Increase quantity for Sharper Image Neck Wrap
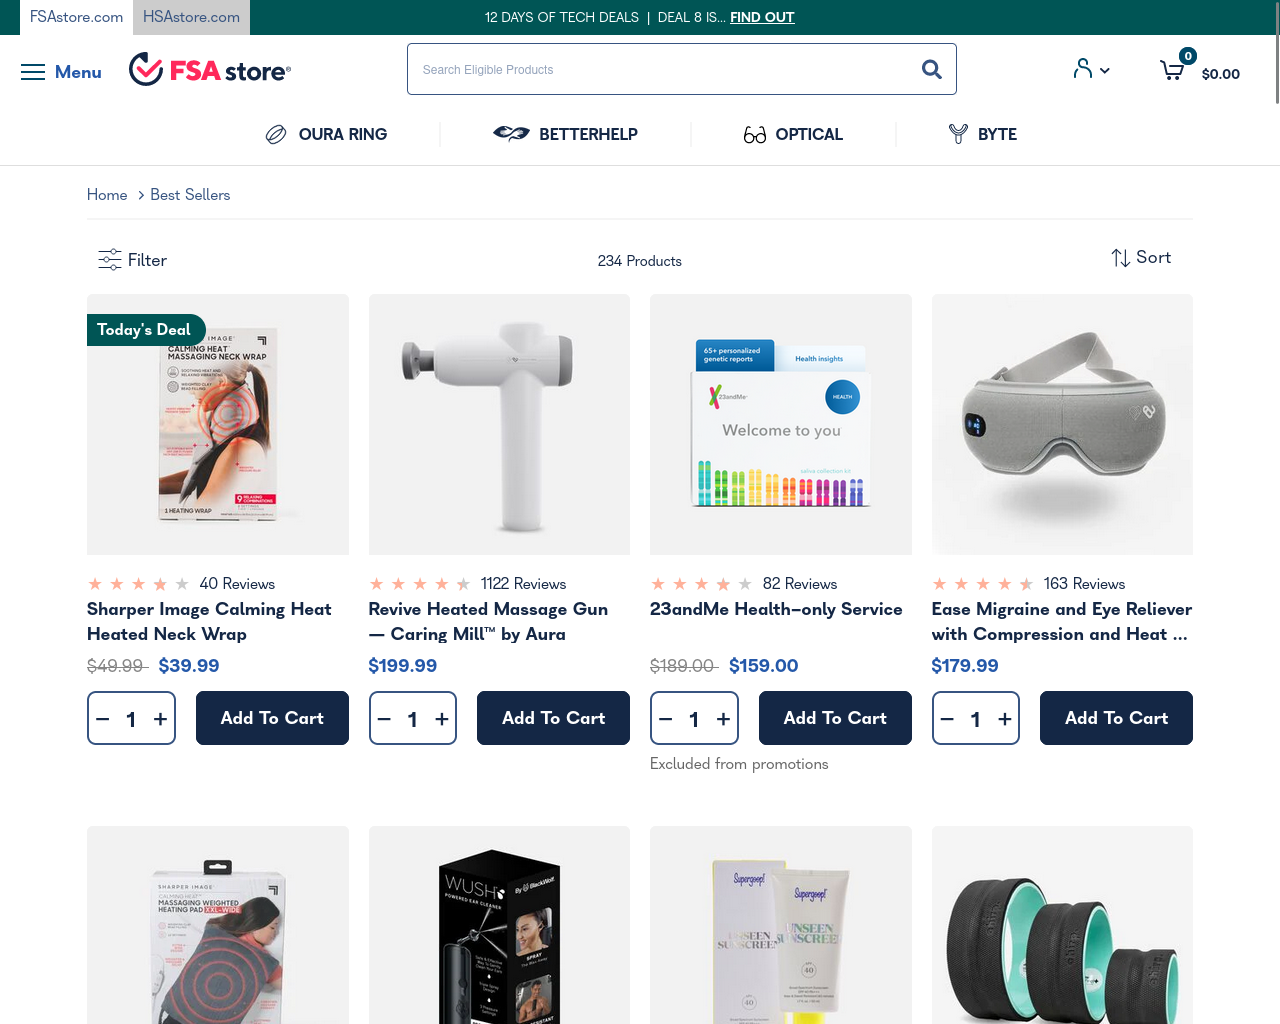The width and height of the screenshot is (1280, 1024). pyautogui.click(x=160, y=719)
